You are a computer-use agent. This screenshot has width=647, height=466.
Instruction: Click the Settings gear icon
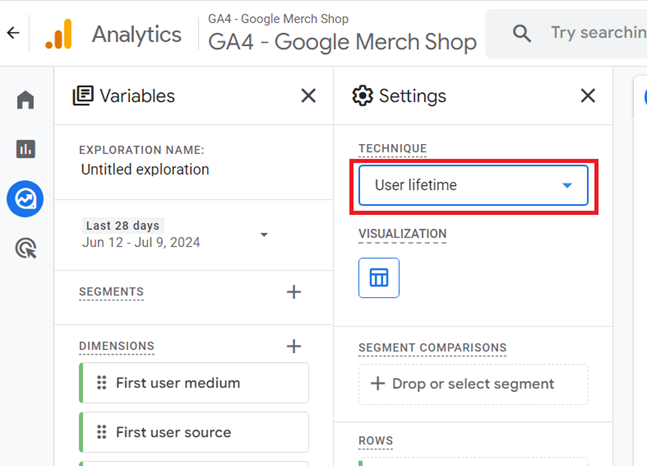point(362,96)
